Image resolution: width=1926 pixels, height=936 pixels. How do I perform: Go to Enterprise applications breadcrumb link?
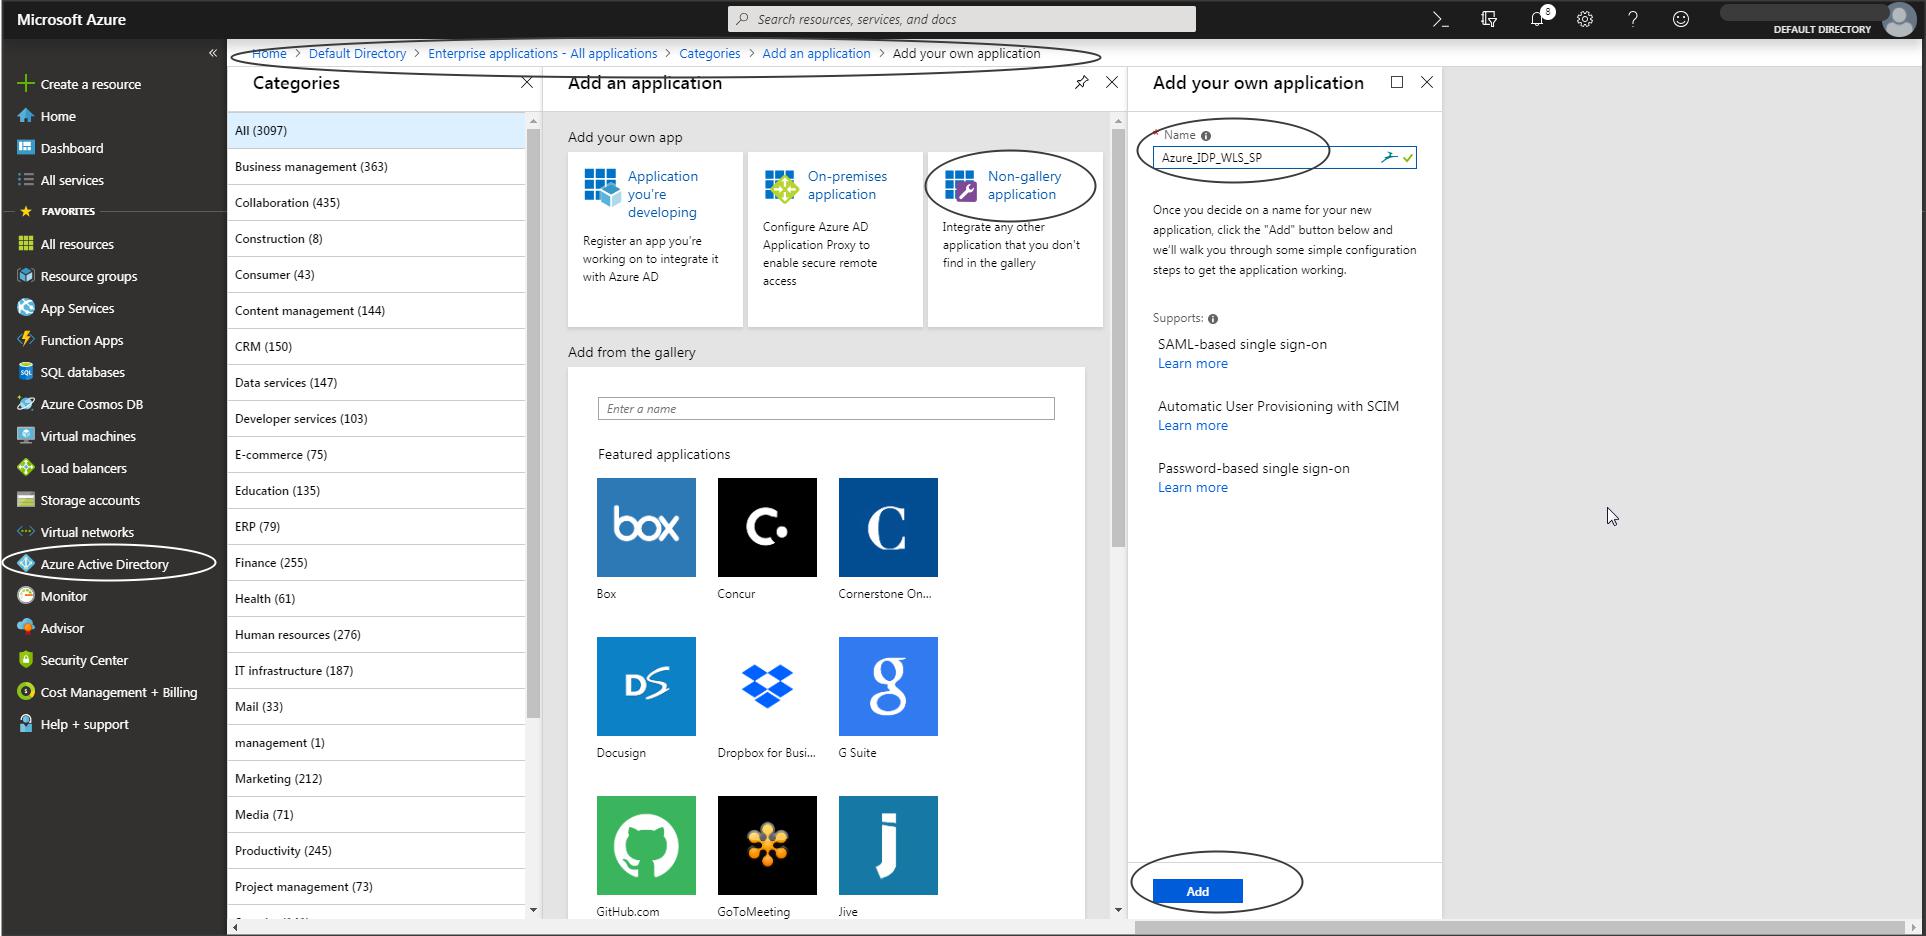tap(542, 54)
